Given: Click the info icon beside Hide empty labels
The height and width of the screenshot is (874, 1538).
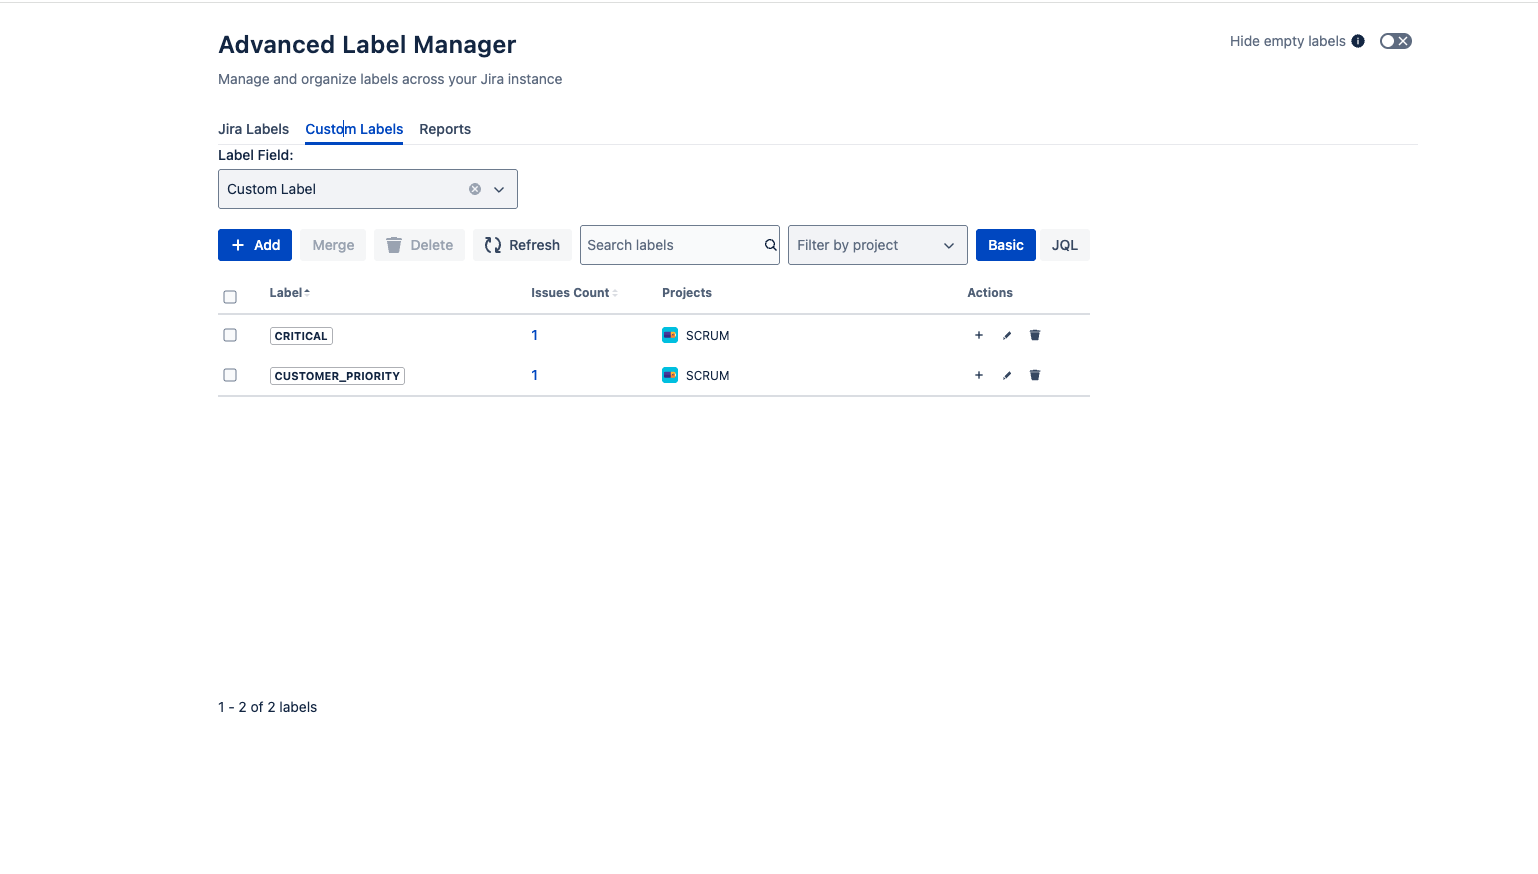Looking at the screenshot, I should (1358, 41).
